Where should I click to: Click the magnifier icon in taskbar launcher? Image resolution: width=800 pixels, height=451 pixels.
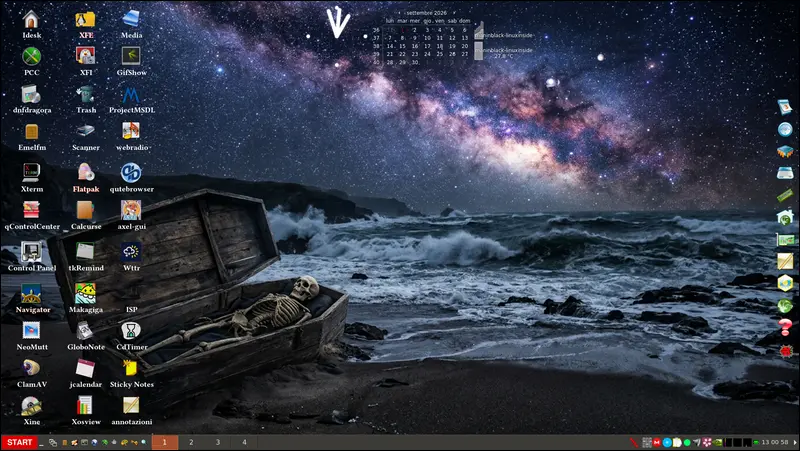[144, 442]
